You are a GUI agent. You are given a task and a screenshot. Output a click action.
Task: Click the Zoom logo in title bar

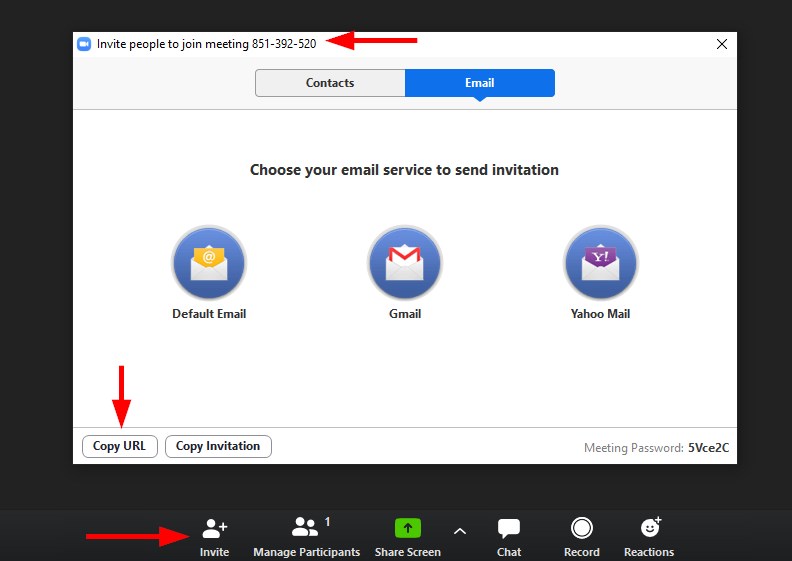pos(84,44)
